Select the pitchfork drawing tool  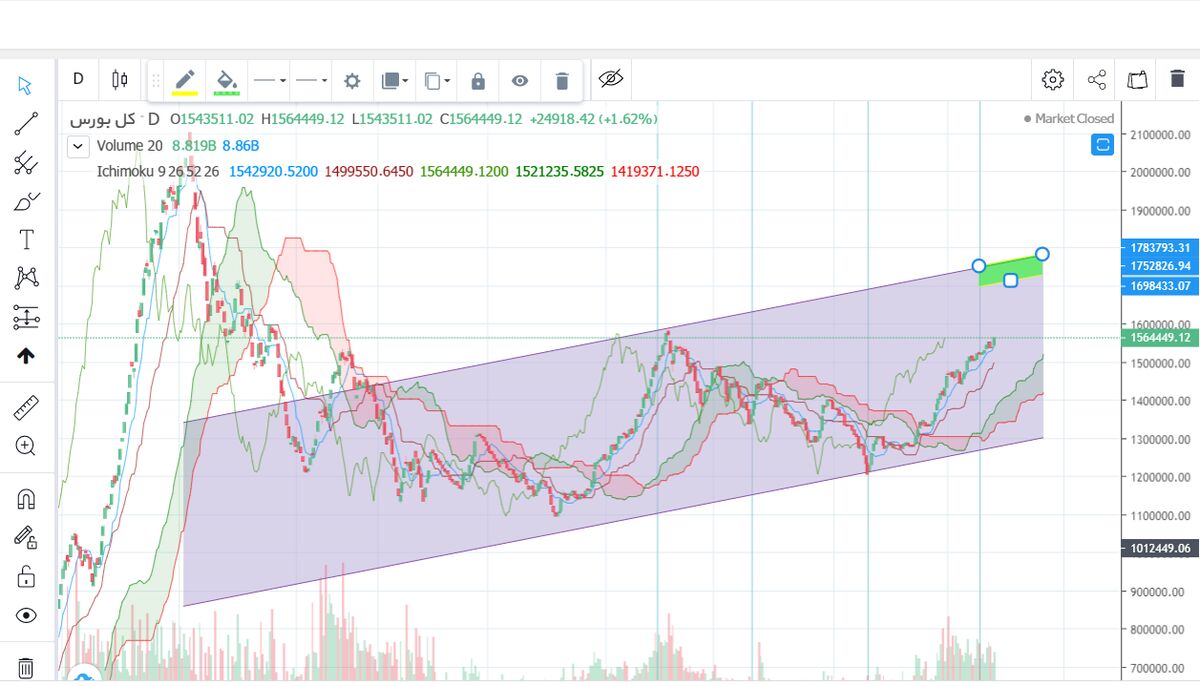(x=26, y=163)
